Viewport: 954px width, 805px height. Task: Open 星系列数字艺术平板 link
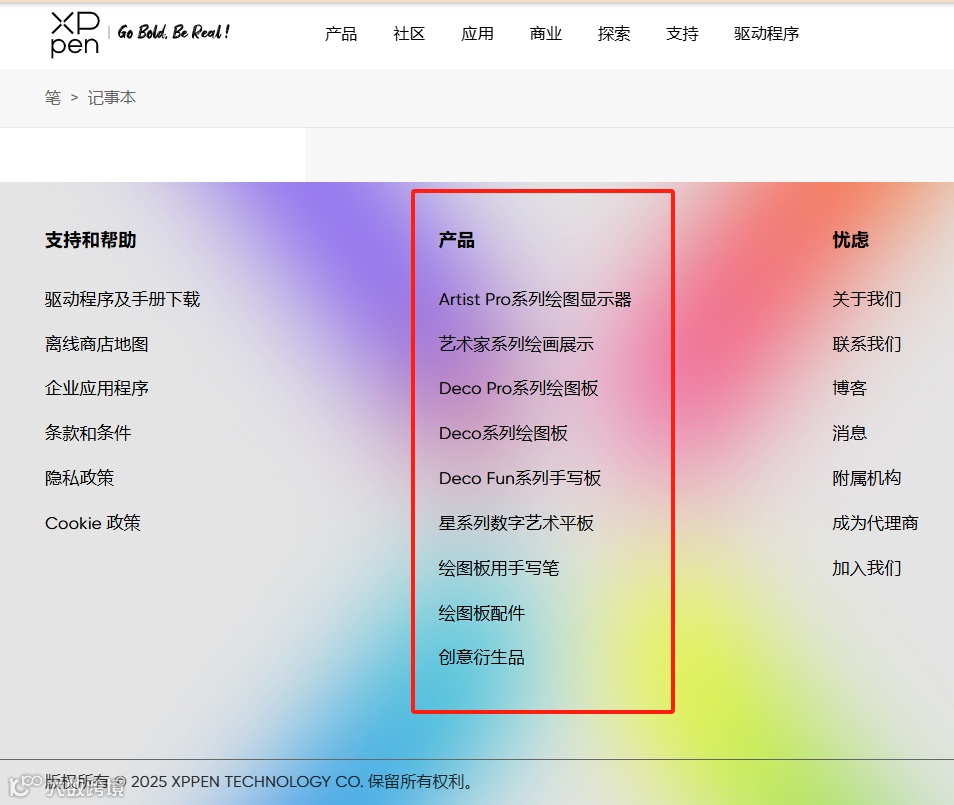(x=516, y=523)
